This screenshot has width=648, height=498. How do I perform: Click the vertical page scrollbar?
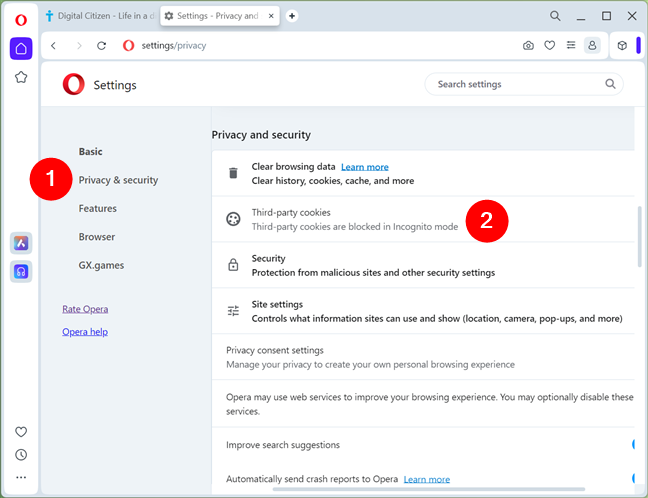pos(640,236)
